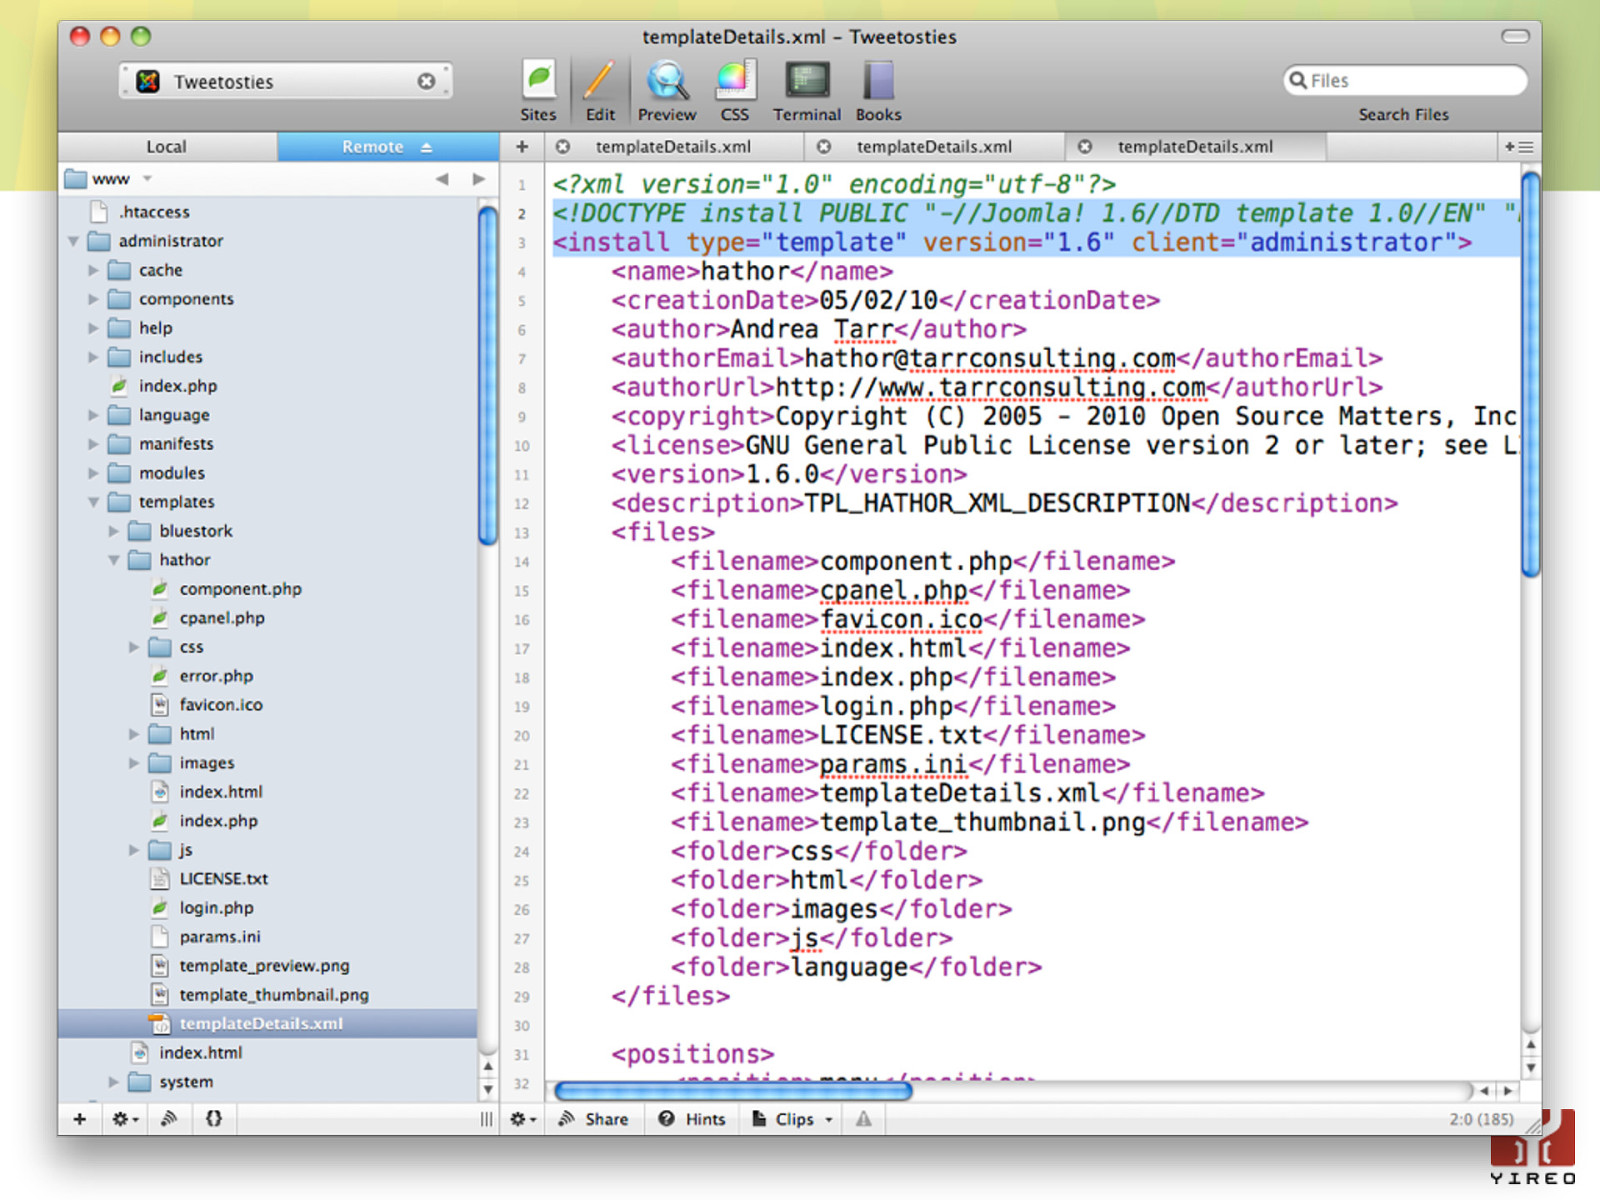Click the Tweetosties site icon
The height and width of the screenshot is (1200, 1600).
pos(149,81)
